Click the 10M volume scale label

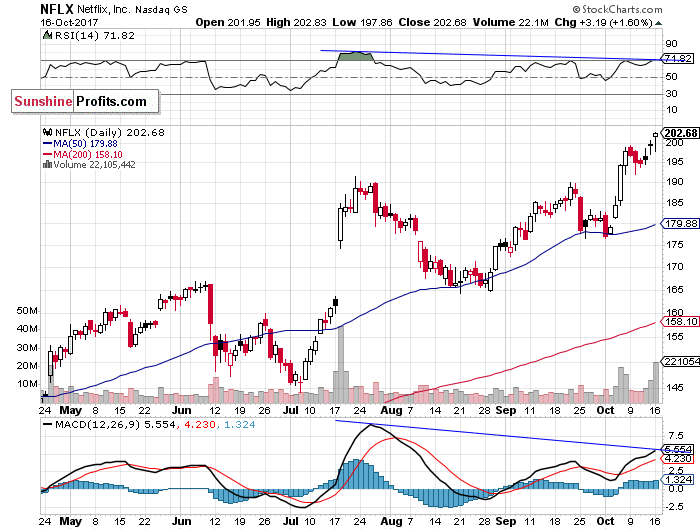pos(27,384)
